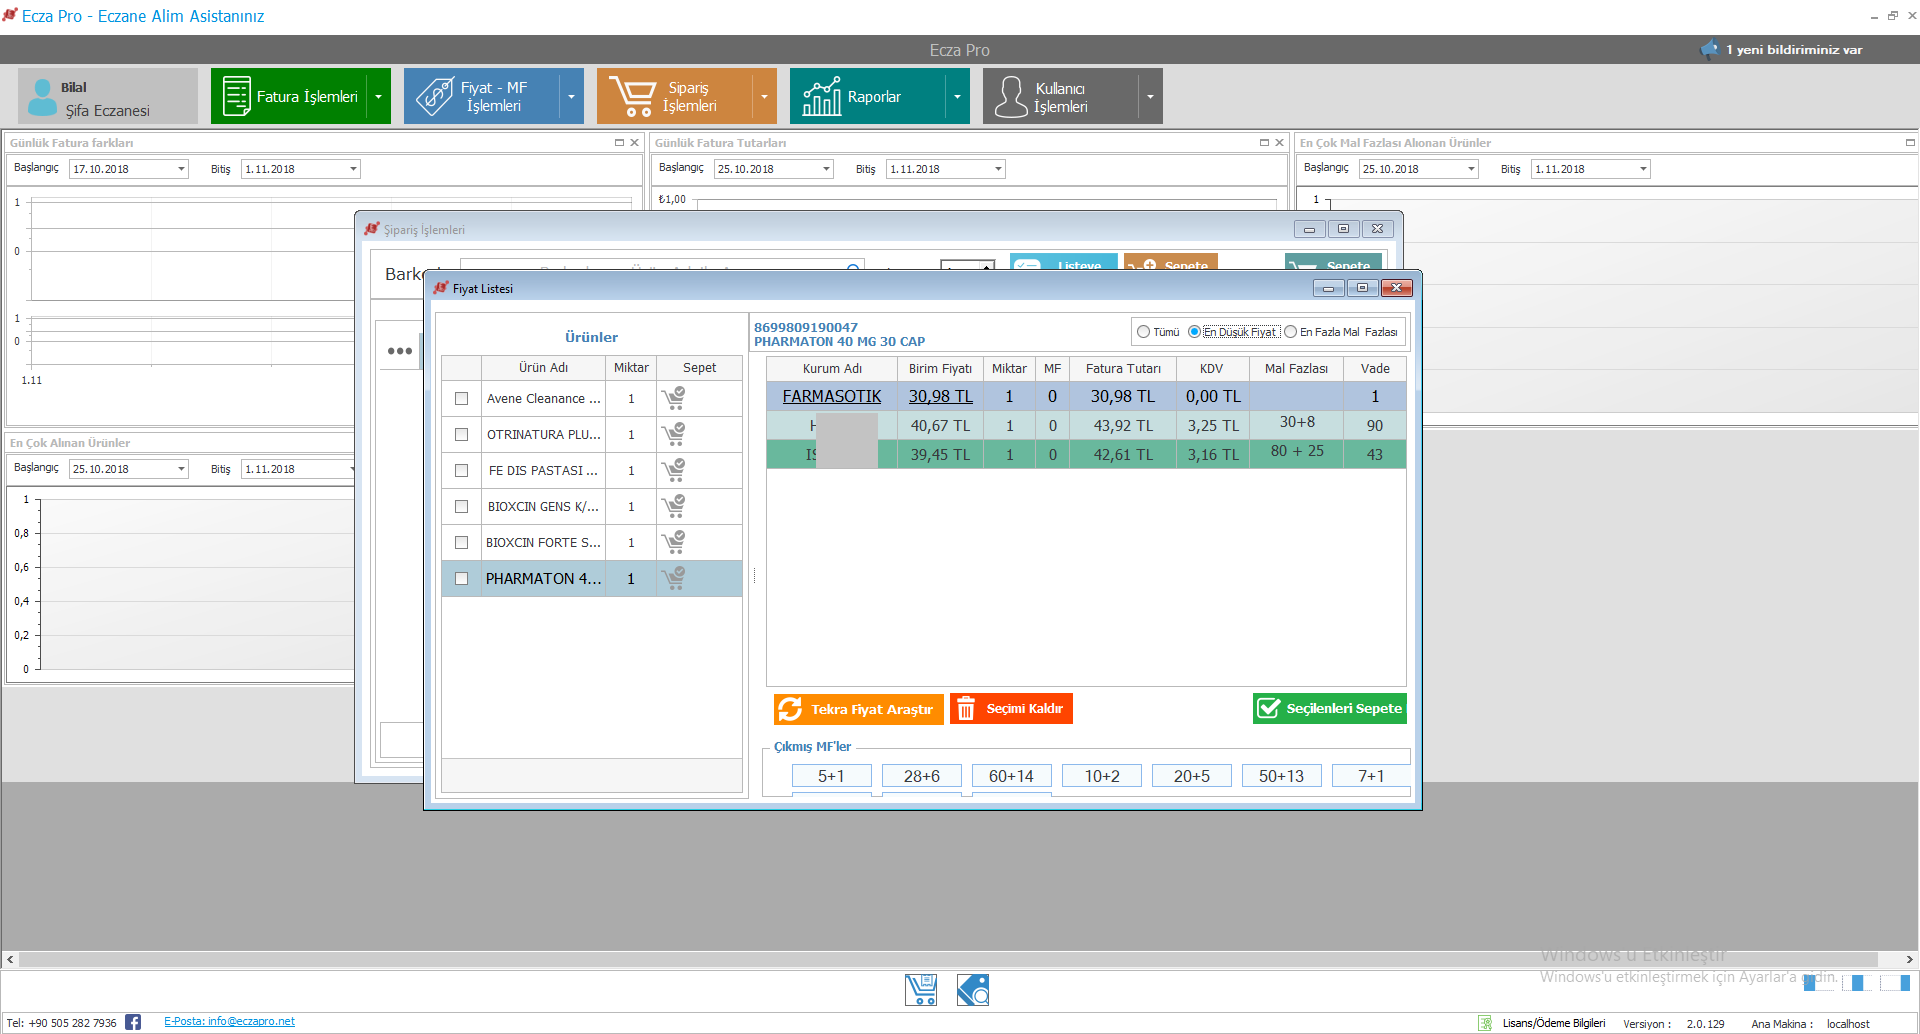
Task: Check the FE DIS PASTASI checkbox
Action: click(461, 470)
